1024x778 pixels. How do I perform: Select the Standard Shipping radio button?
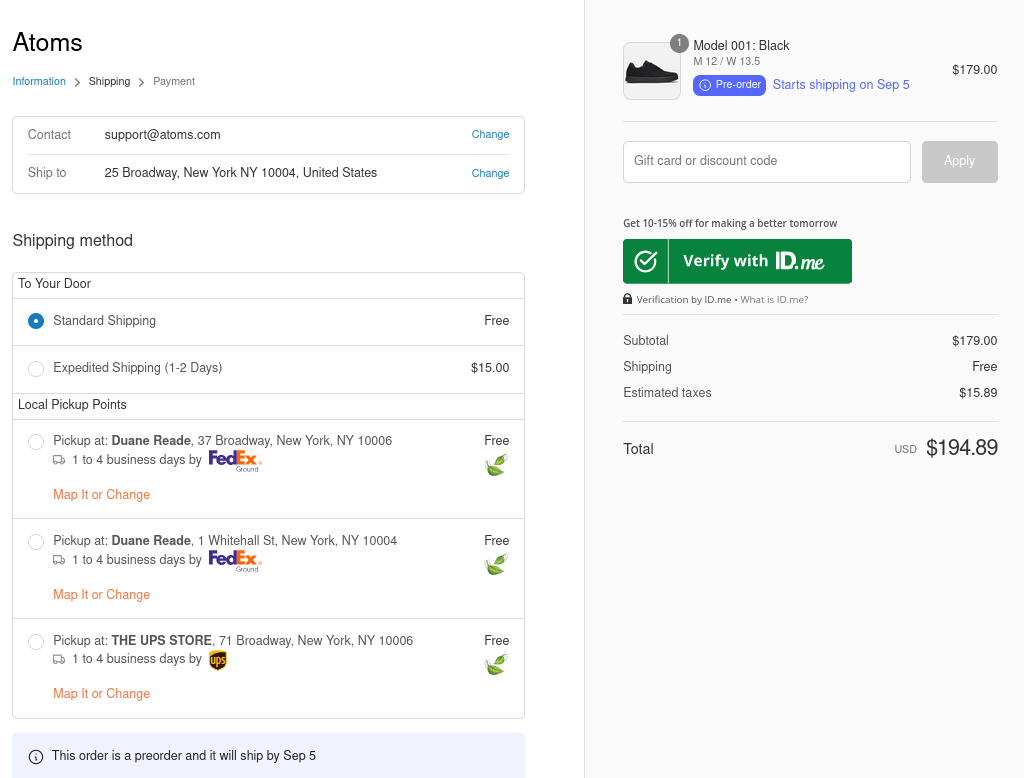36,321
